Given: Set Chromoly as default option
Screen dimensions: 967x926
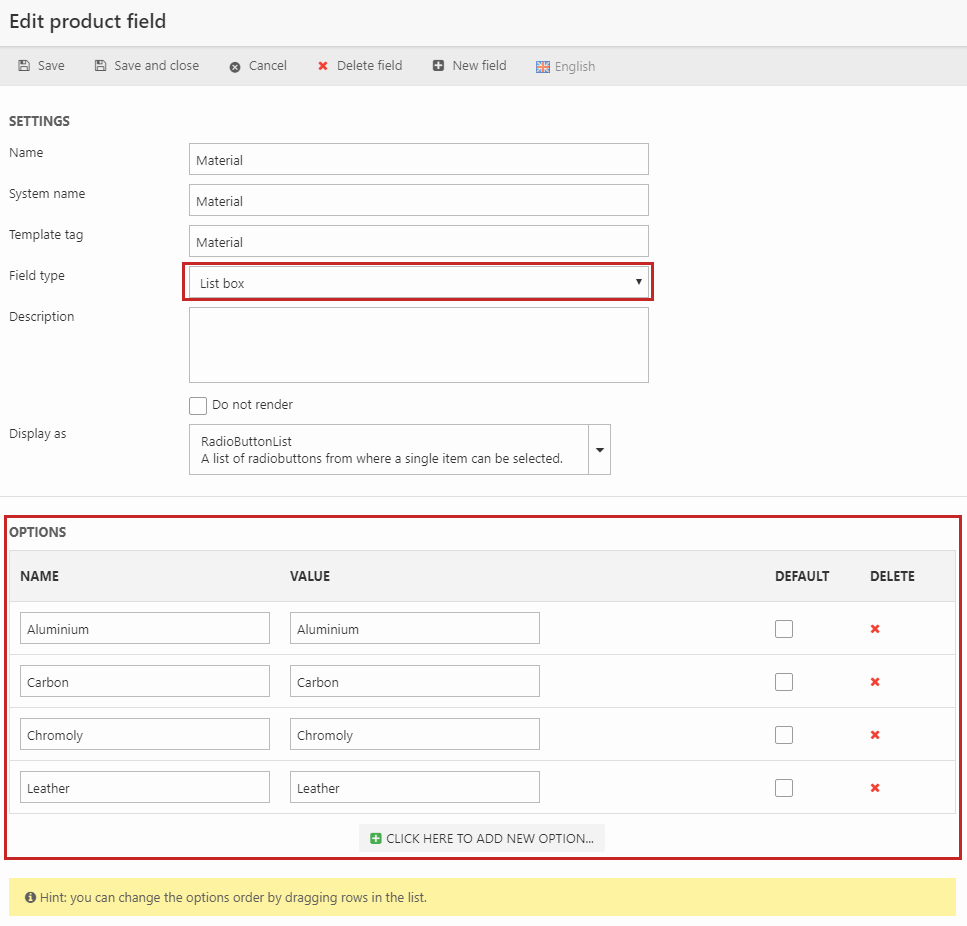Looking at the screenshot, I should click(784, 735).
